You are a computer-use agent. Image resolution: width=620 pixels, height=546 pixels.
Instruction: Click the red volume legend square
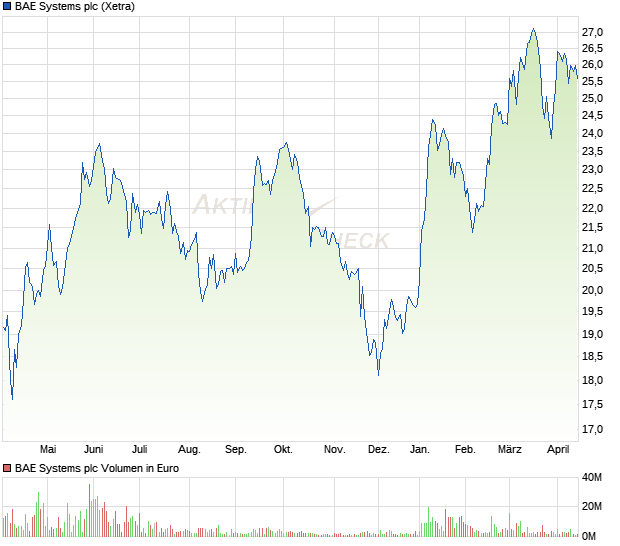[7, 469]
